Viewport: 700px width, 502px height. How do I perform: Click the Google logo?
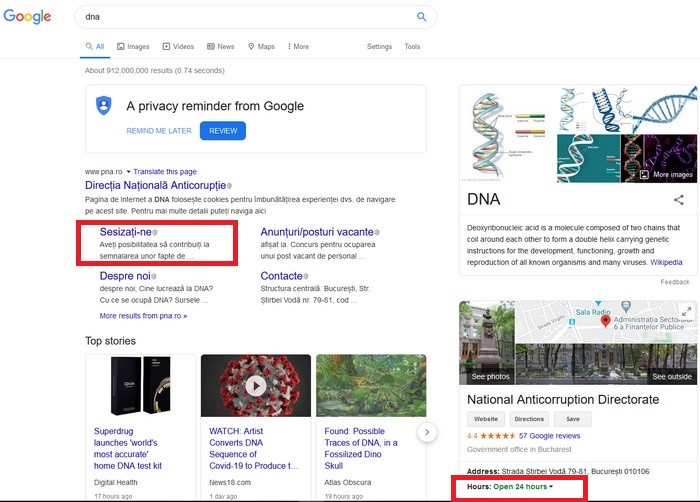tap(27, 17)
